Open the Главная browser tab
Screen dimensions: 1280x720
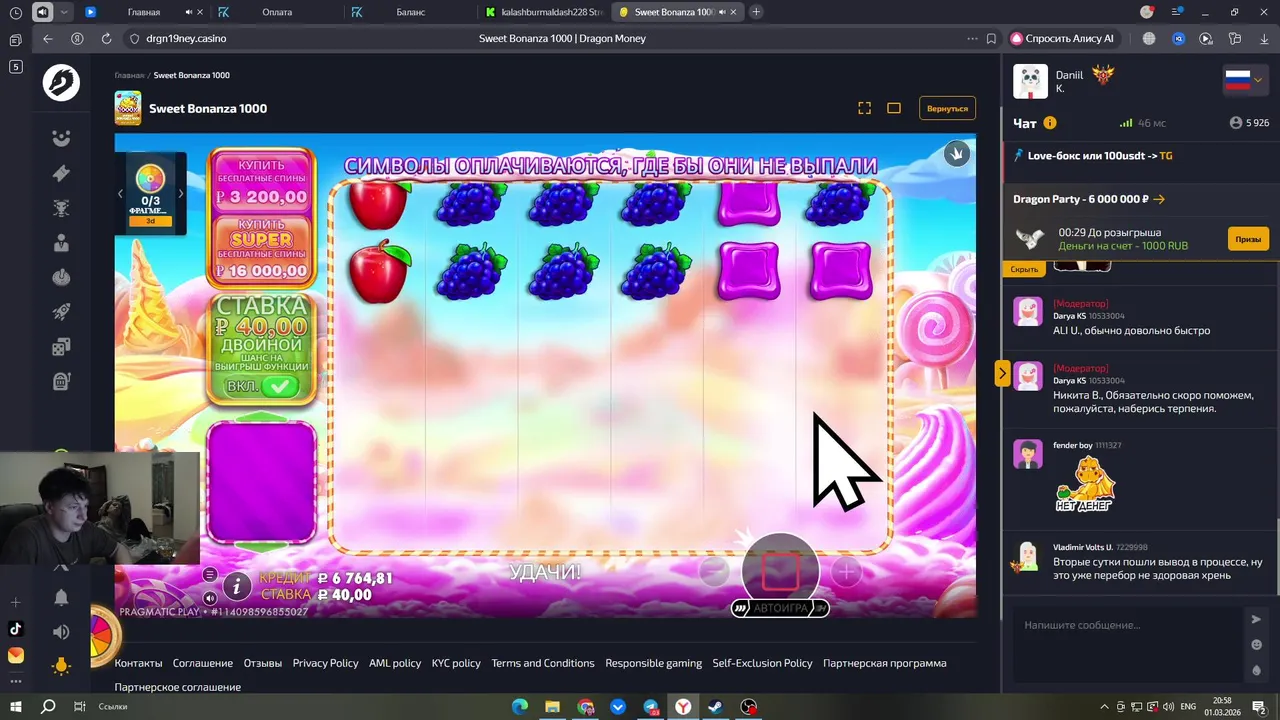(x=144, y=12)
